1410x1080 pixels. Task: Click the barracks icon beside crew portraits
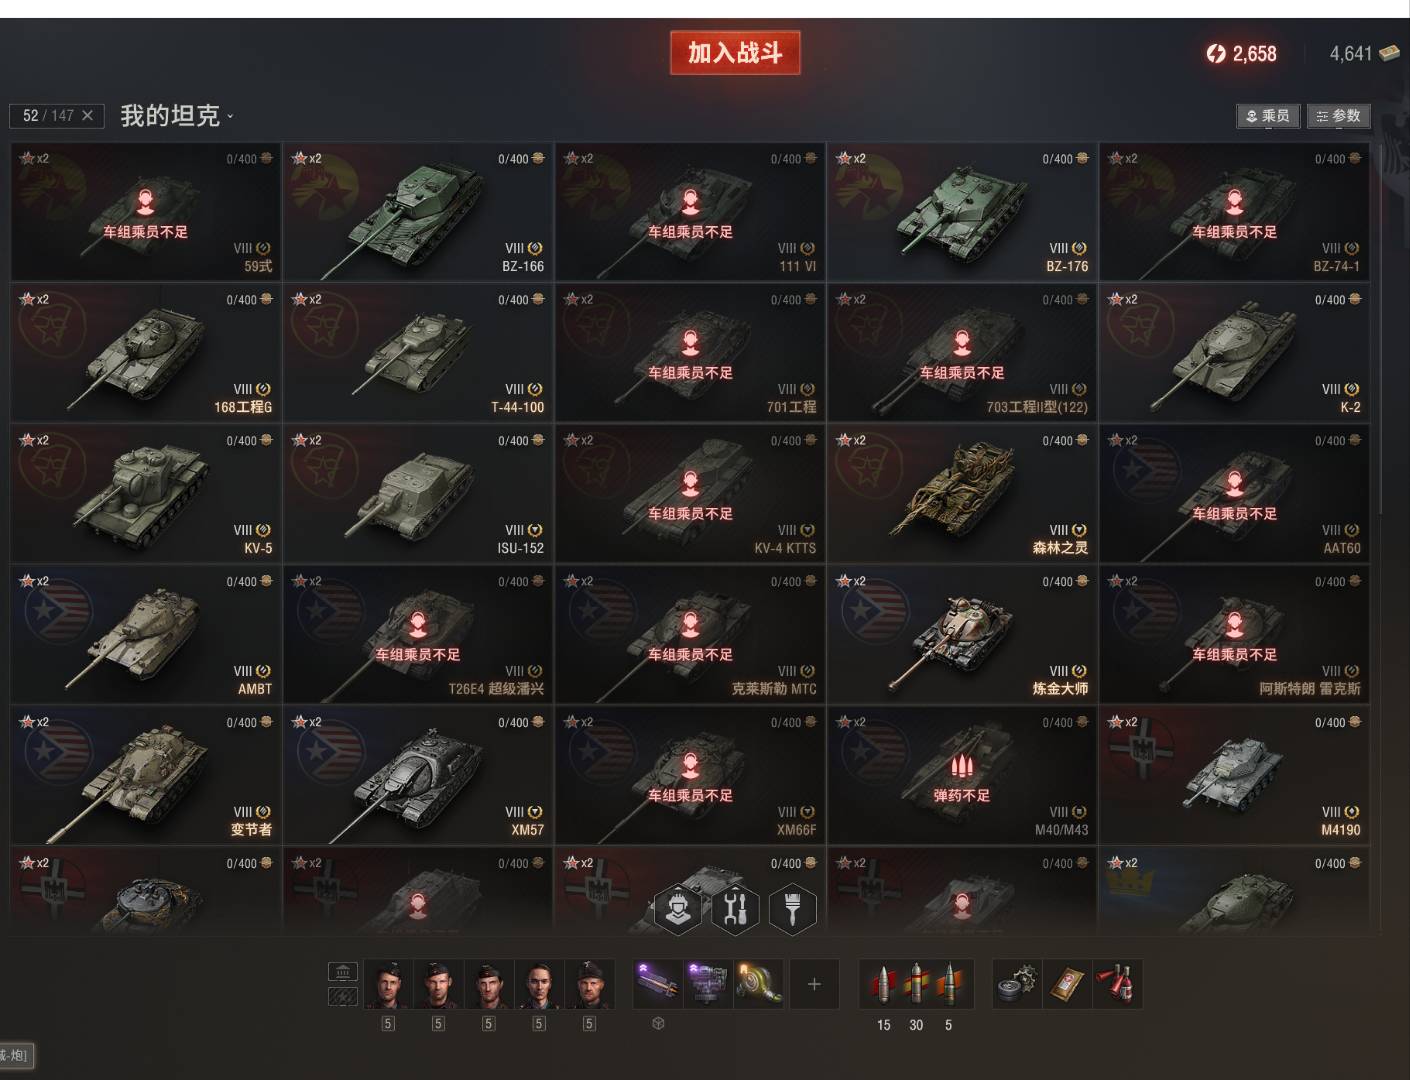pyautogui.click(x=343, y=972)
